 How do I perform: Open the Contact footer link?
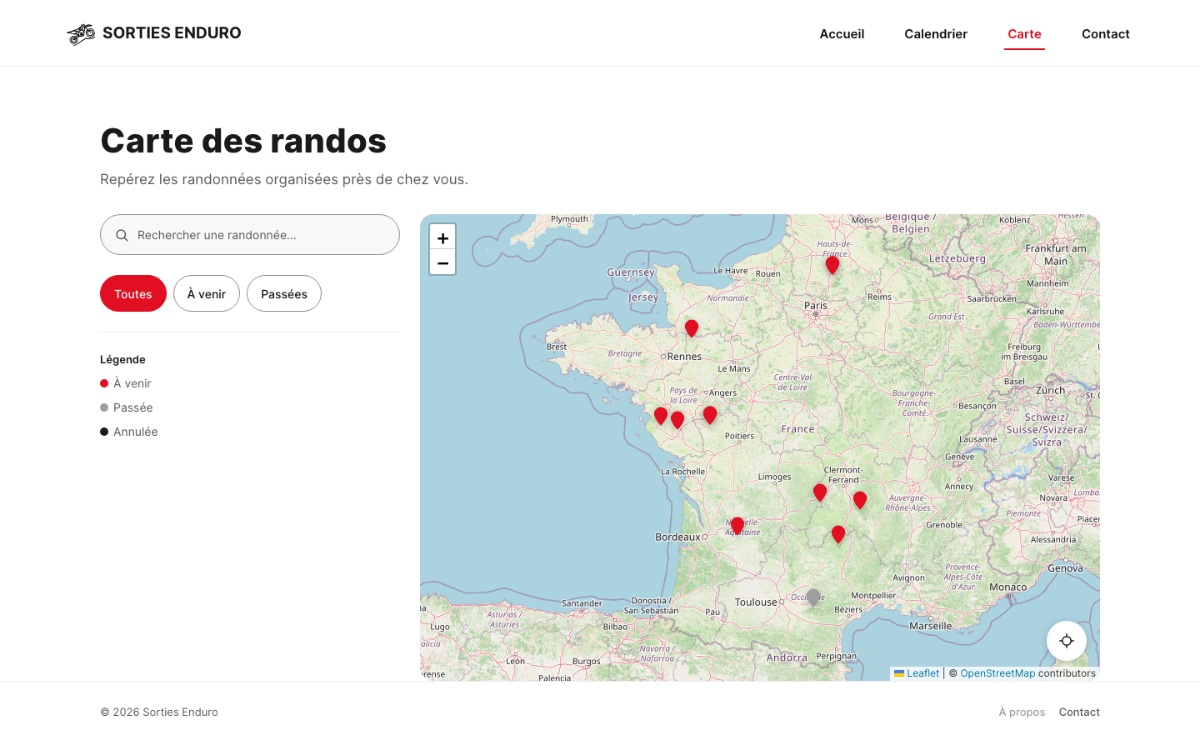tap(1079, 712)
